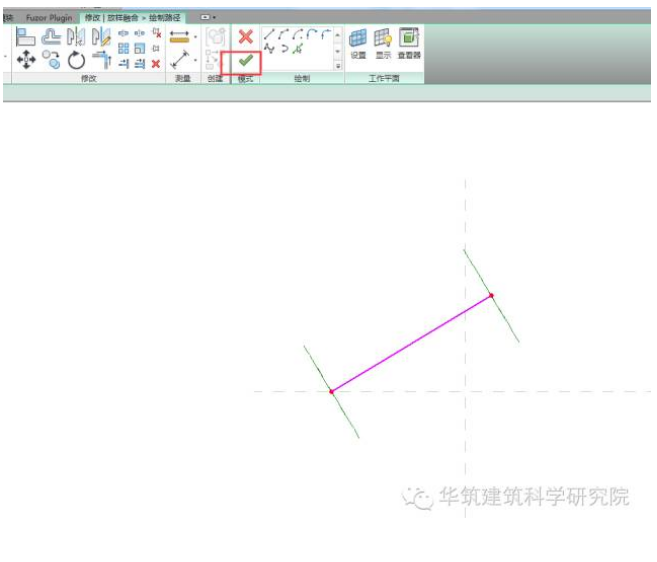Viewport: 657px width, 562px height.
Task: Click the upper-right red path endpoint
Action: point(491,295)
